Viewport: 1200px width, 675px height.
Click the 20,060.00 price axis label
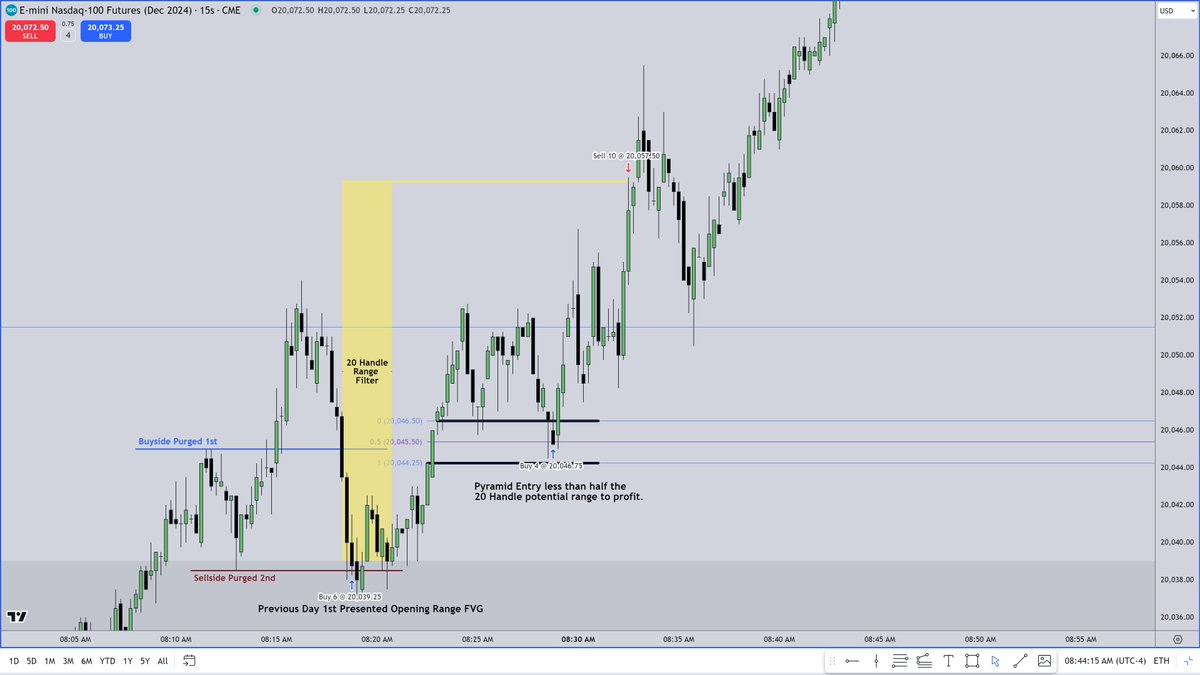(1178, 167)
